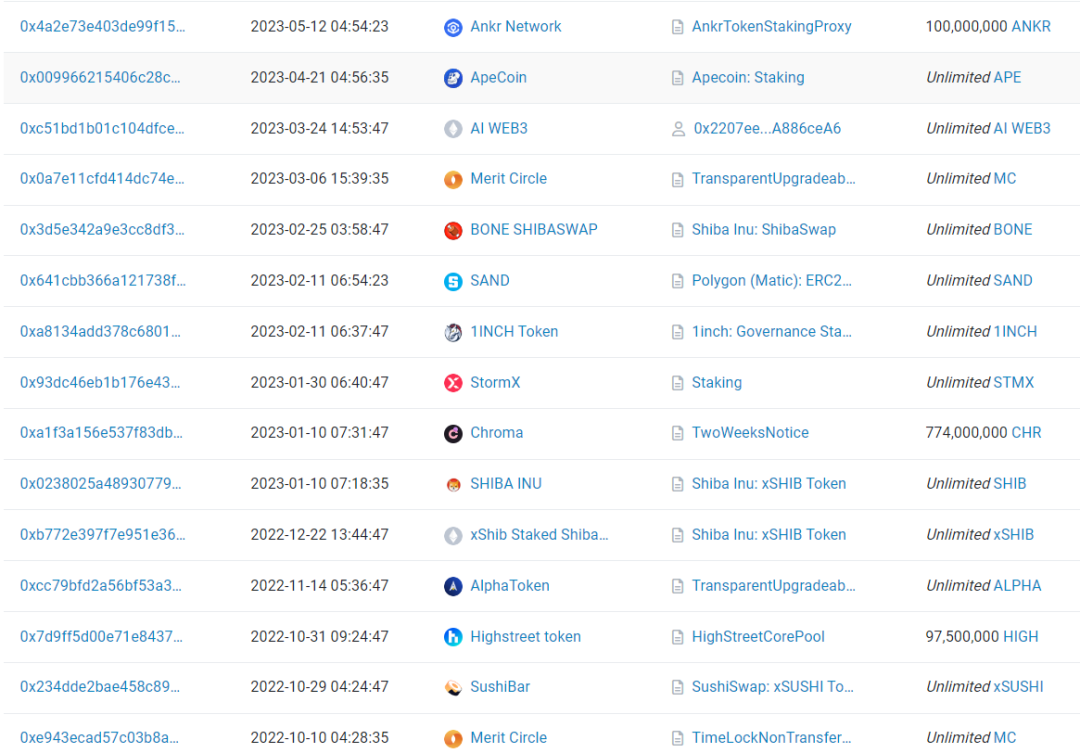Click the AI WEB3 token icon

pos(453,129)
